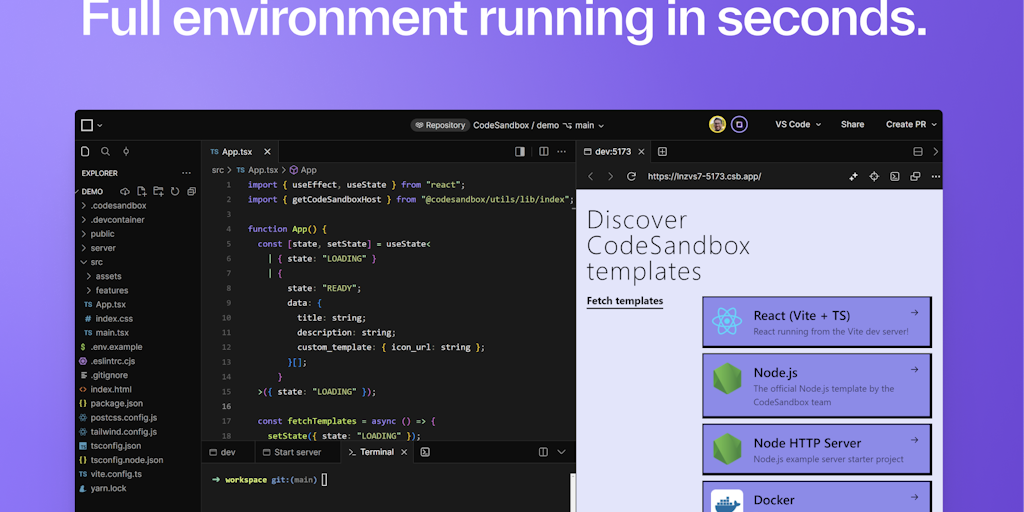Open preview toolbar more options ellipsis

(x=936, y=176)
